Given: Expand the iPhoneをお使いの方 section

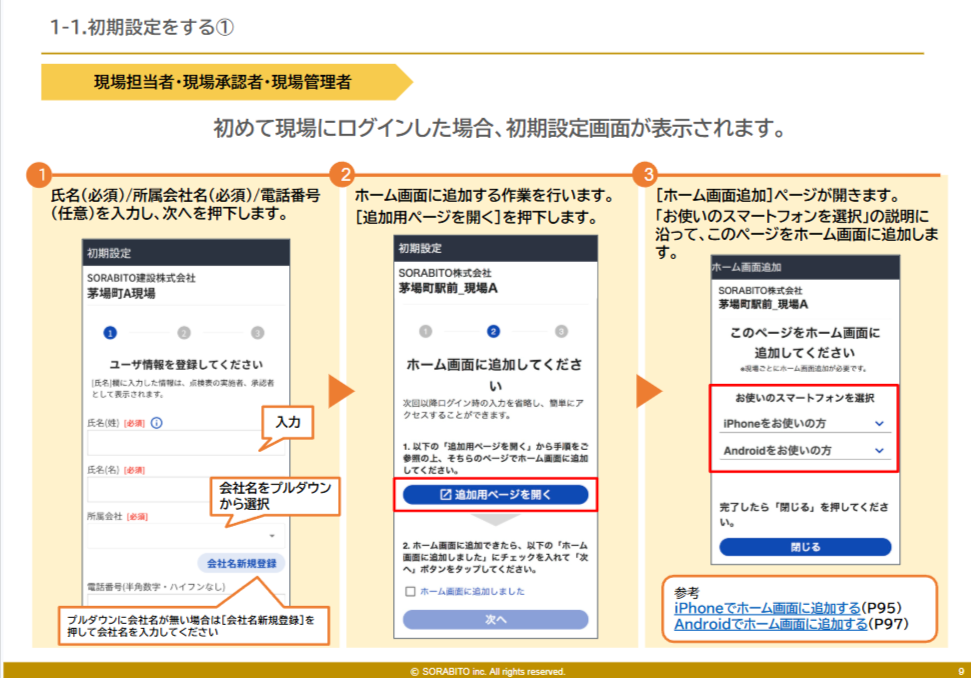Looking at the screenshot, I should [x=804, y=424].
